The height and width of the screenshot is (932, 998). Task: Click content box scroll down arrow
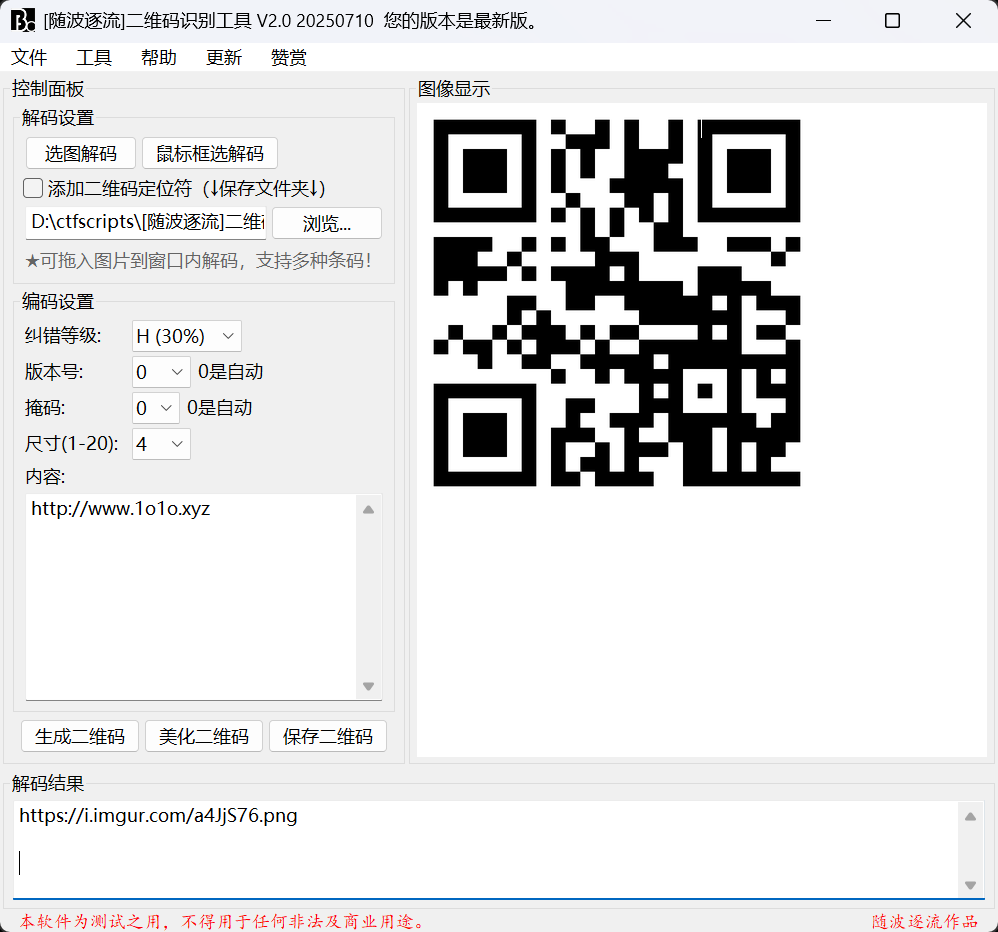(369, 686)
